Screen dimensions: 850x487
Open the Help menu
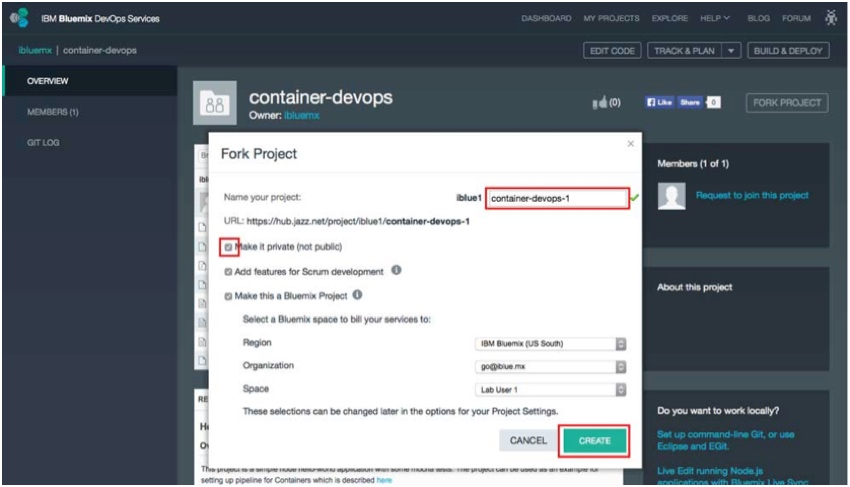click(714, 18)
